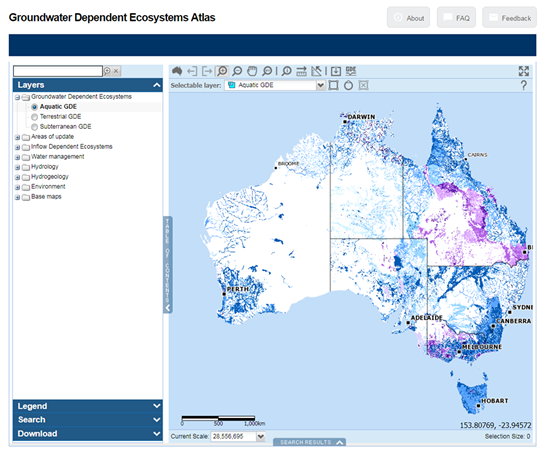Run the layer search magnifier

click(107, 71)
